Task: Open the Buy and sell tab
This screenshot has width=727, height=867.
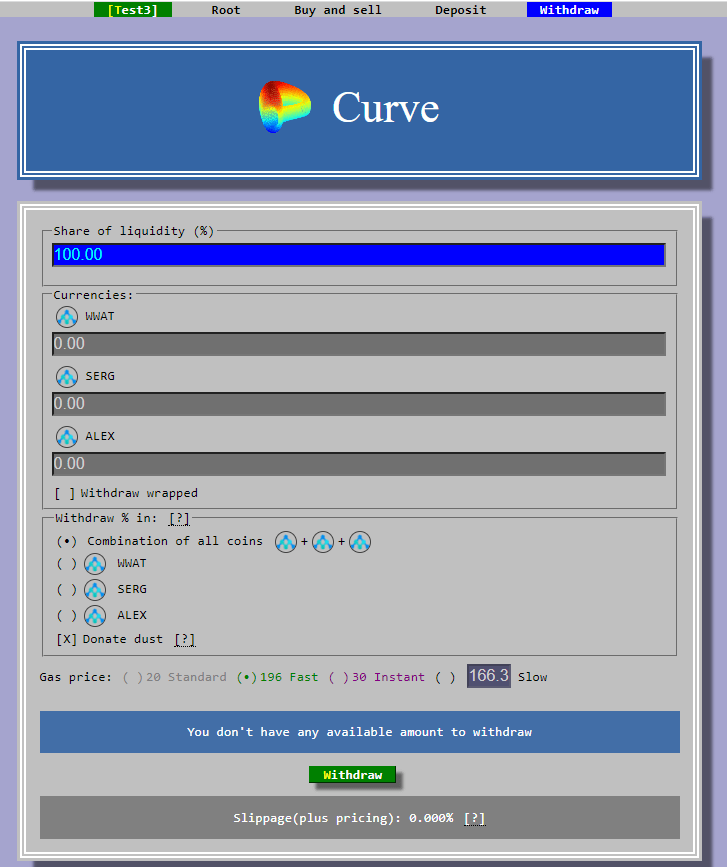Action: click(x=338, y=10)
